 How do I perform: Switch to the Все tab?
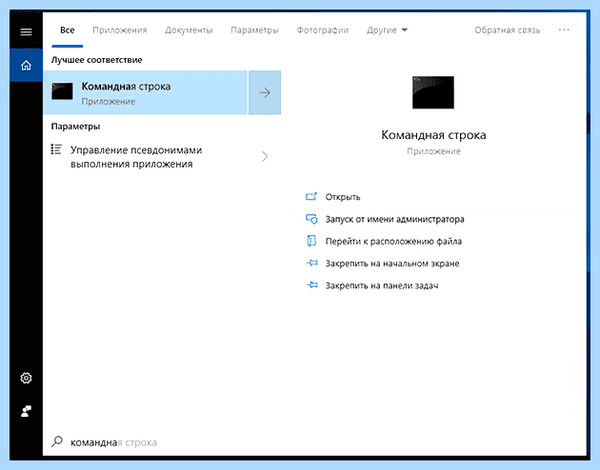pyautogui.click(x=67, y=30)
